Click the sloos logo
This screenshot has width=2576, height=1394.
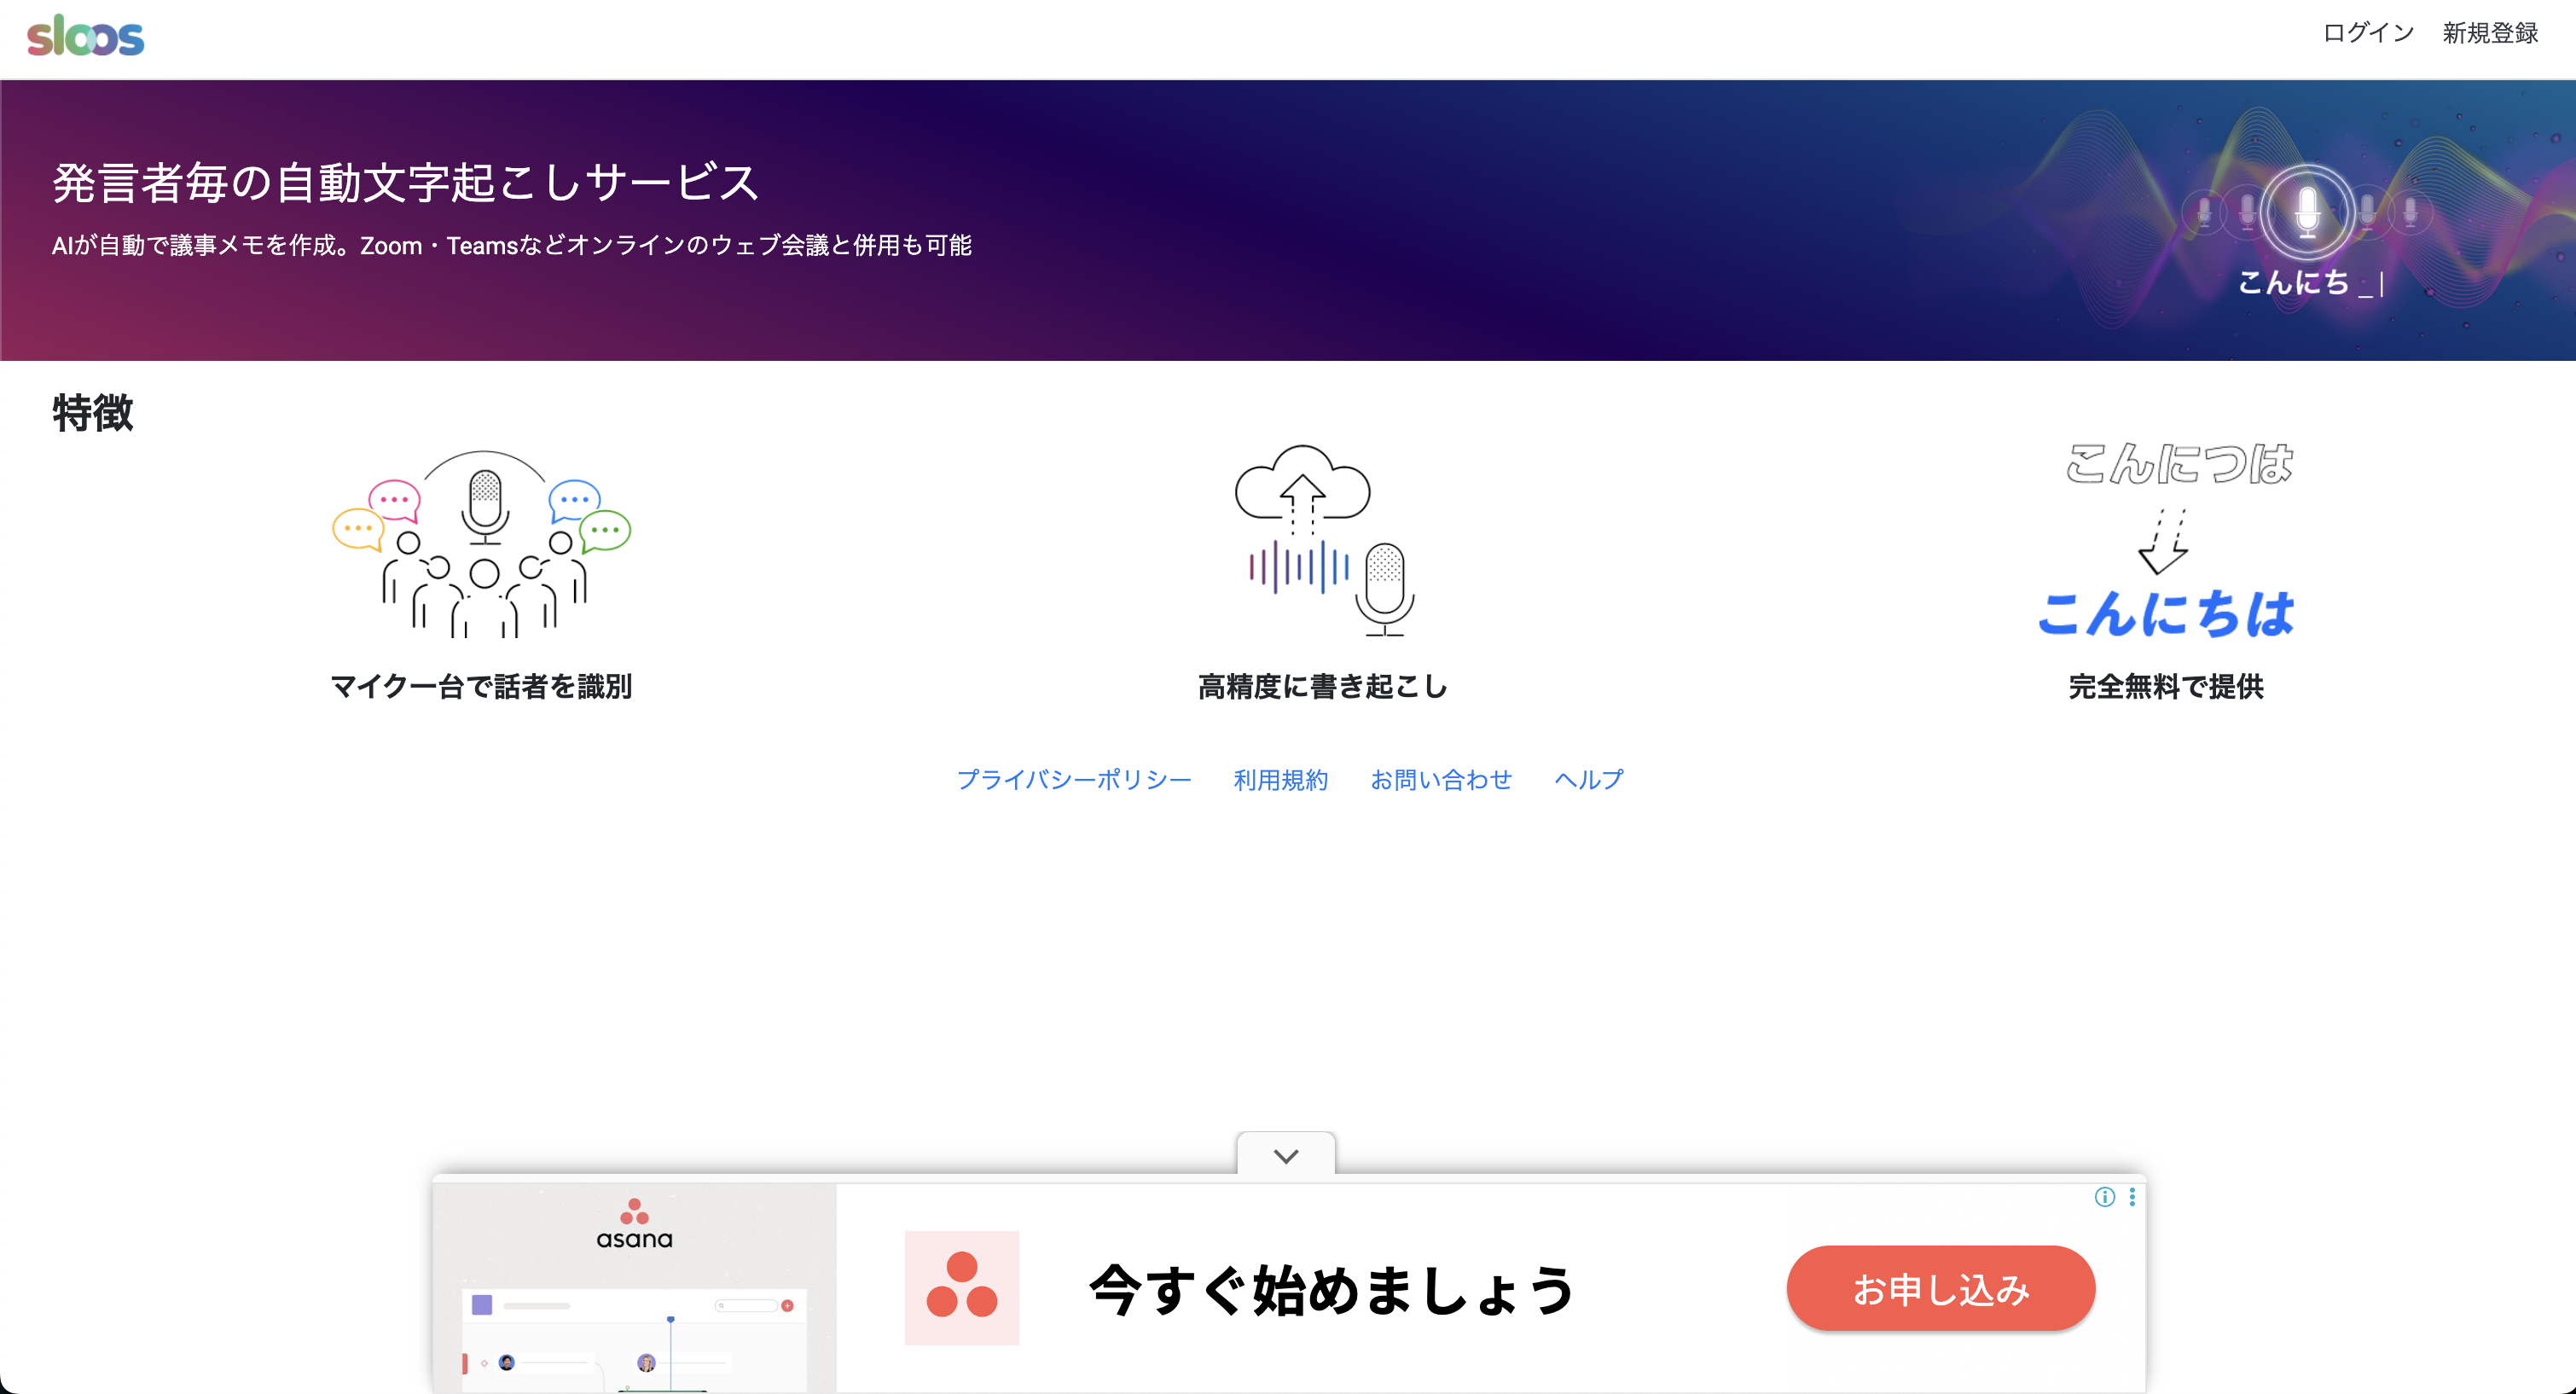click(85, 36)
